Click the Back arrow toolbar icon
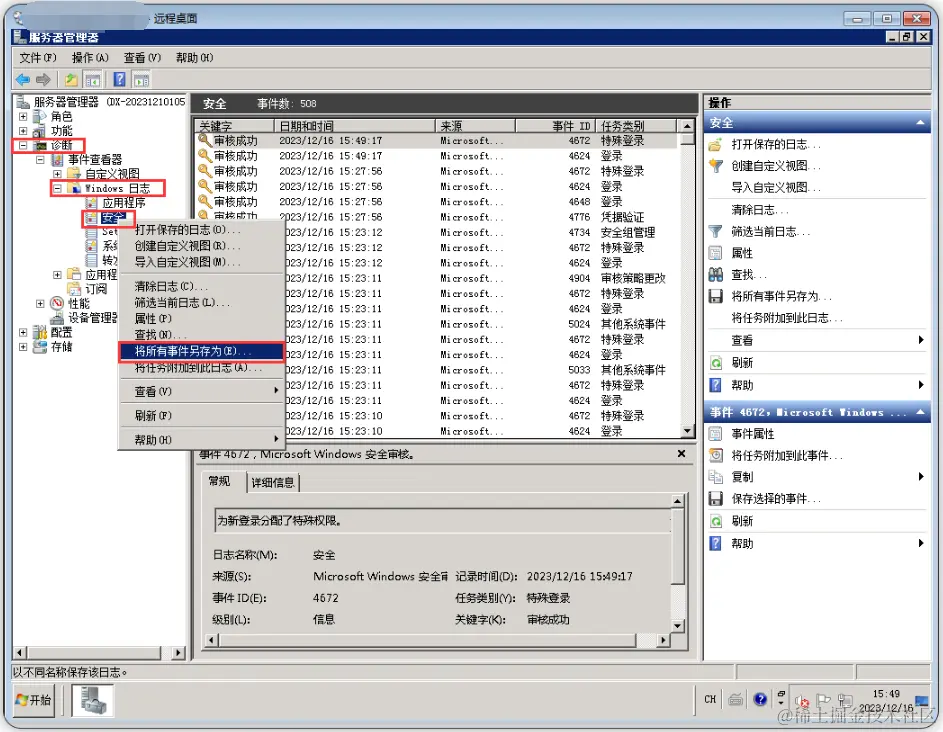943x732 pixels. pyautogui.click(x=23, y=79)
